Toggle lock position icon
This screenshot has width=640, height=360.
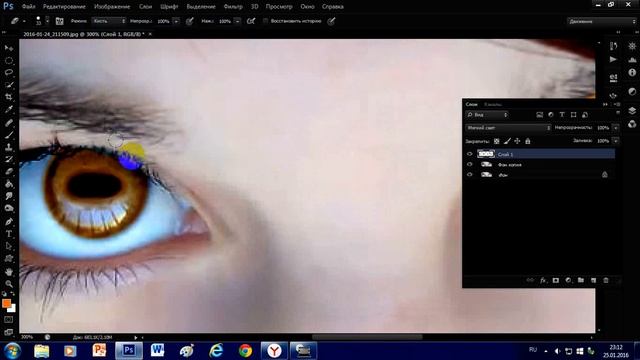coord(517,141)
